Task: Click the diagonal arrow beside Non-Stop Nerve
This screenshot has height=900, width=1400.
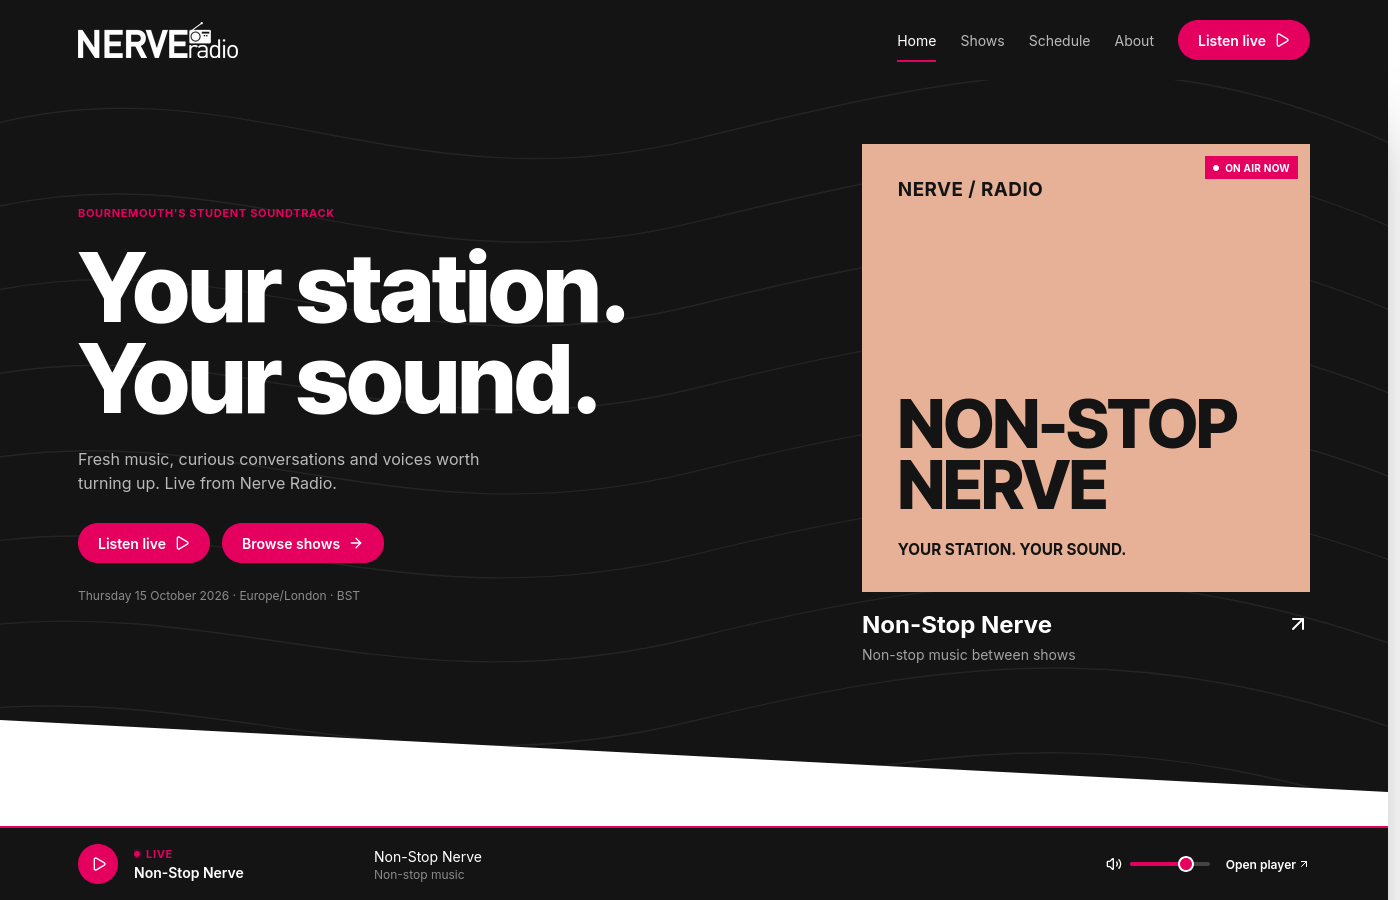Action: [1298, 624]
